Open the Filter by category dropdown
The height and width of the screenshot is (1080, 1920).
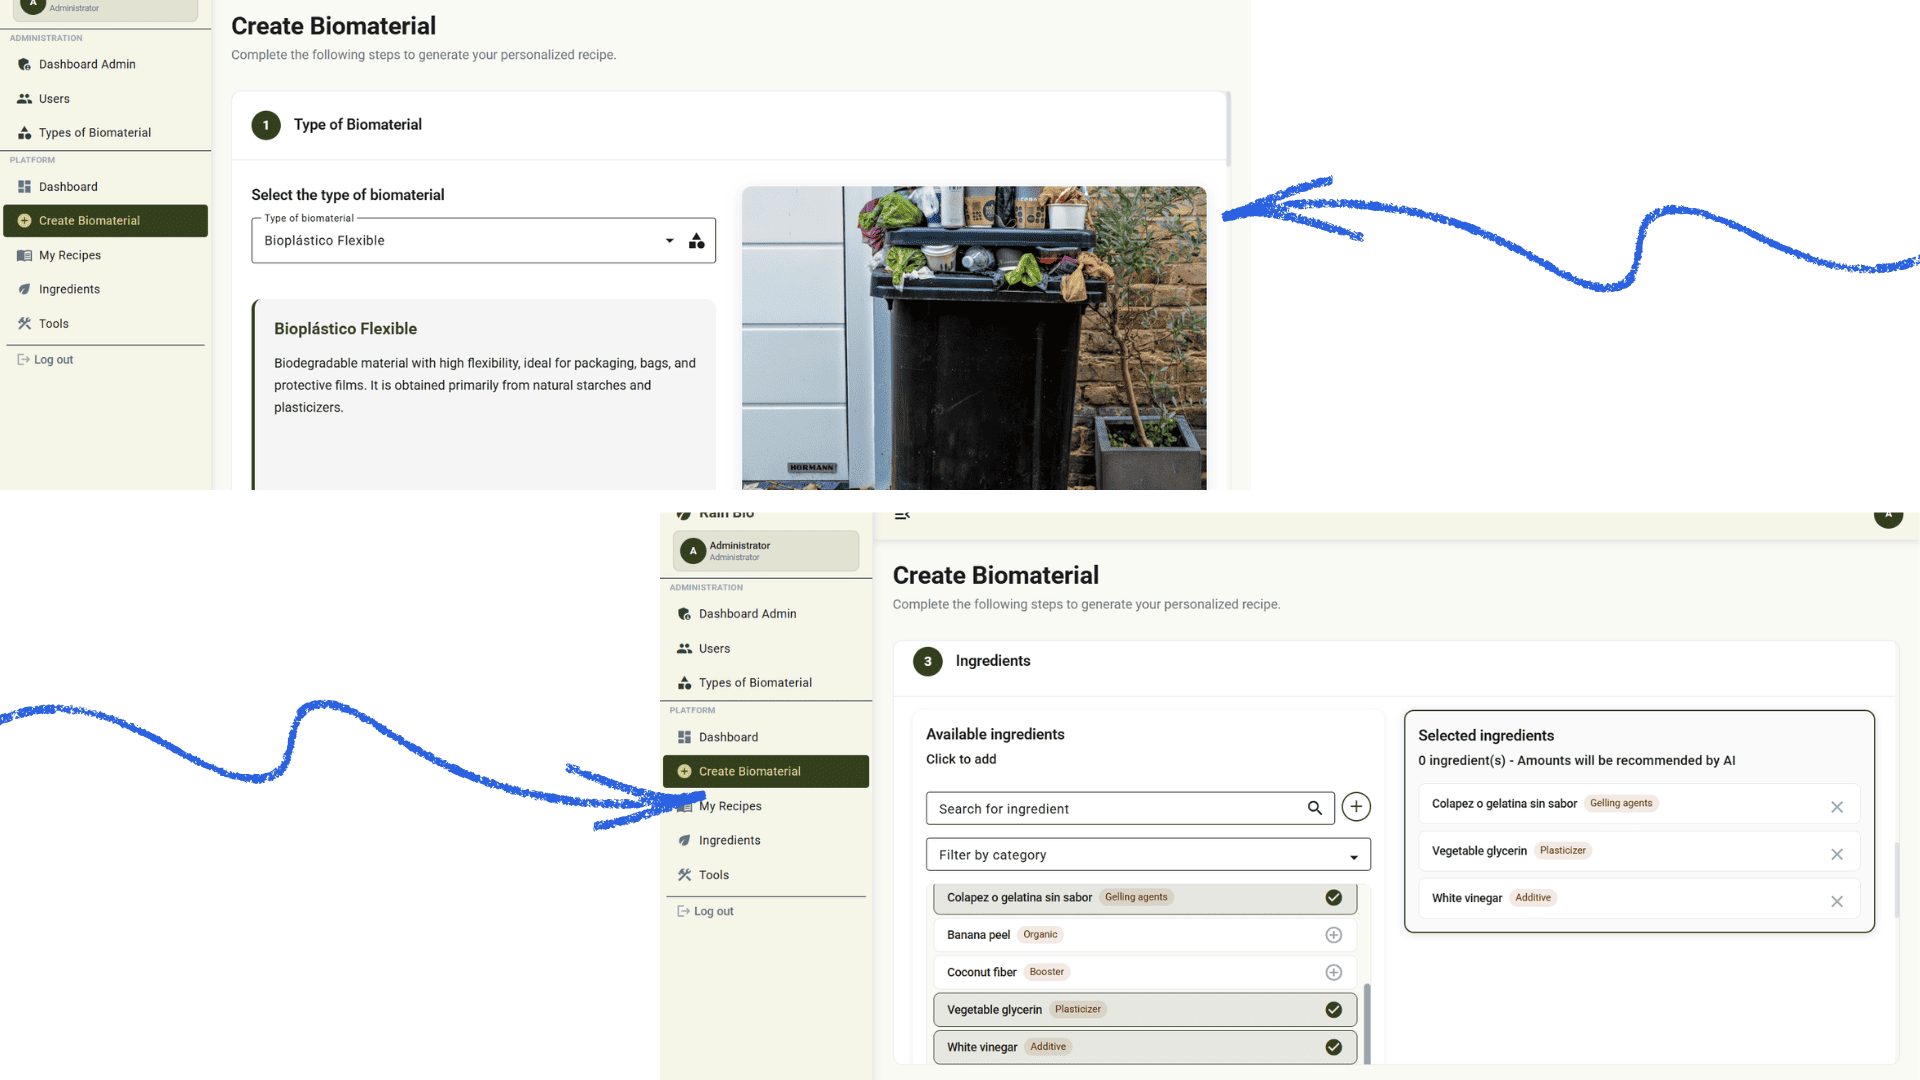1148,855
